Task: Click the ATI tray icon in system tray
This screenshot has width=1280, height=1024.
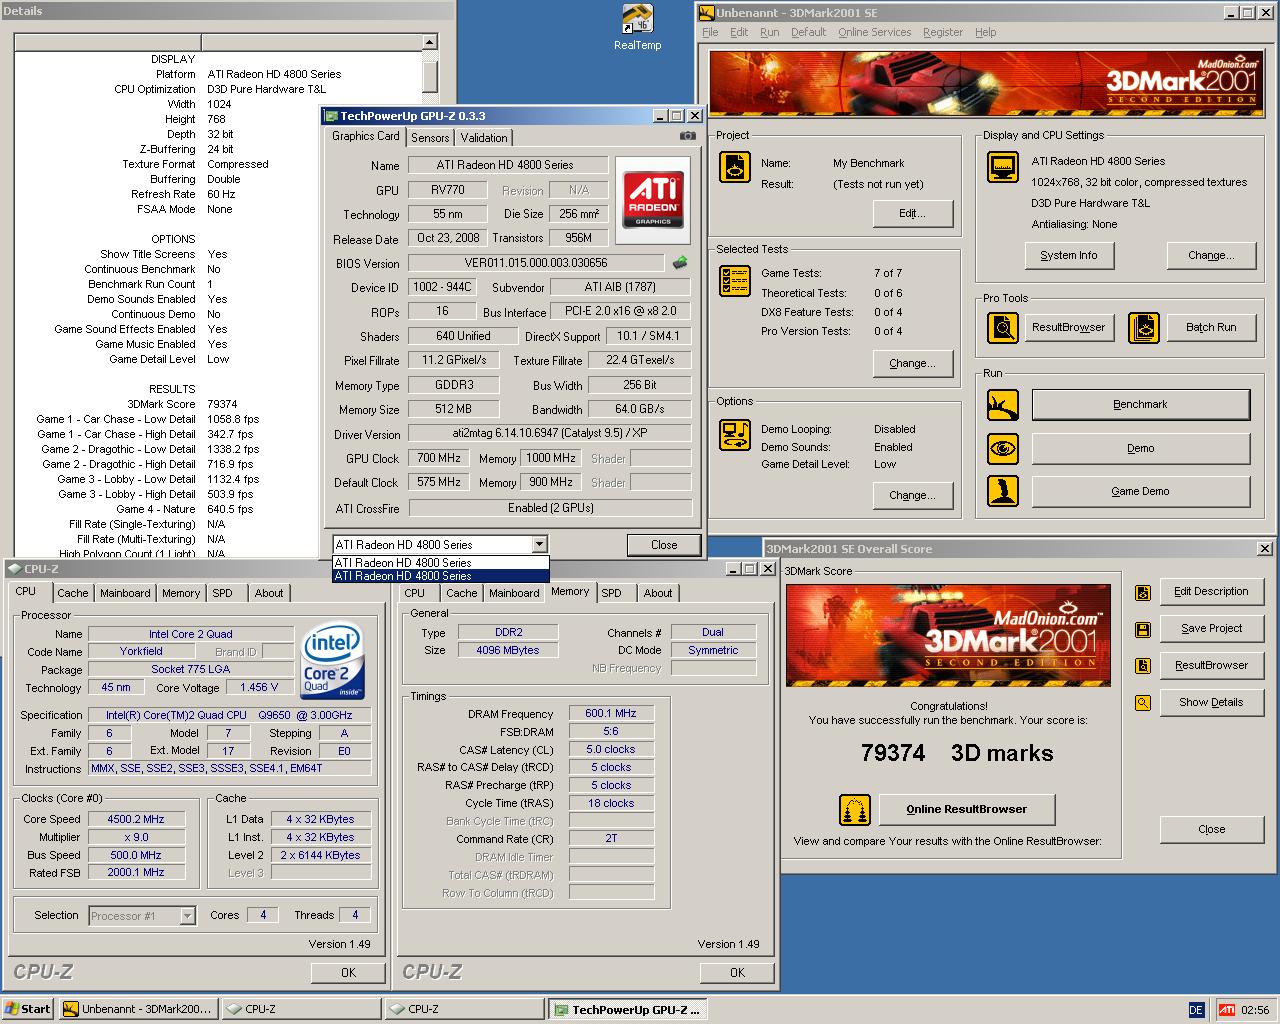Action: [x=1227, y=1010]
